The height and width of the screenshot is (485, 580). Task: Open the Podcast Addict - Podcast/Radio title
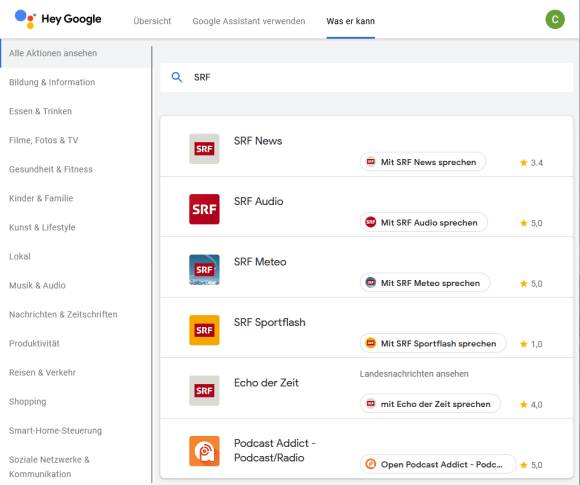[275, 450]
